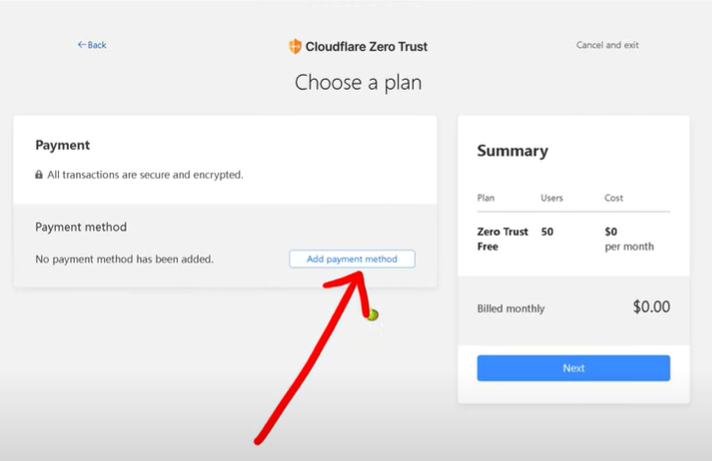
Task: Click the Summary panel heading
Action: [513, 151]
